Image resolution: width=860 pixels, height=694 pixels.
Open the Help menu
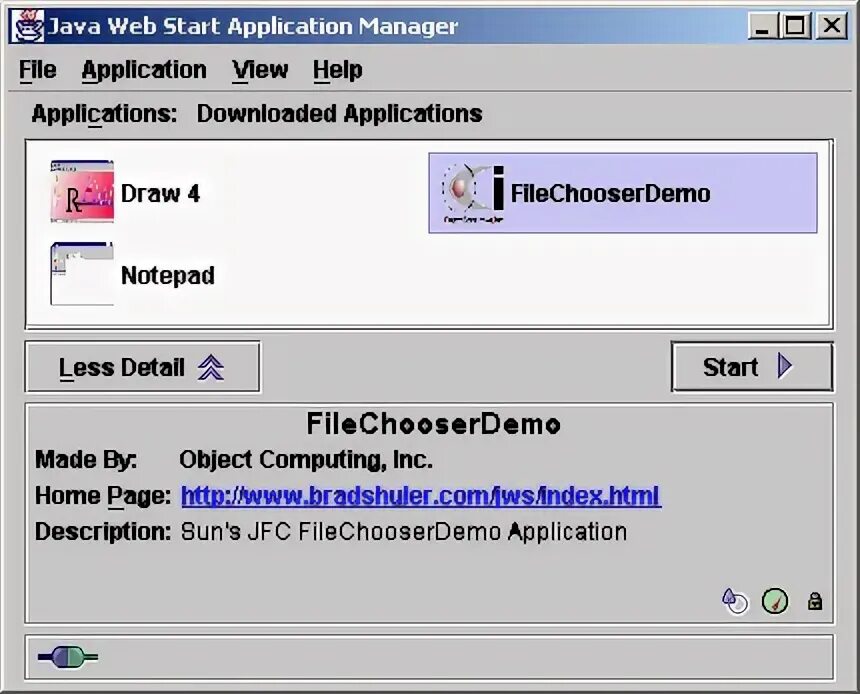(337, 71)
